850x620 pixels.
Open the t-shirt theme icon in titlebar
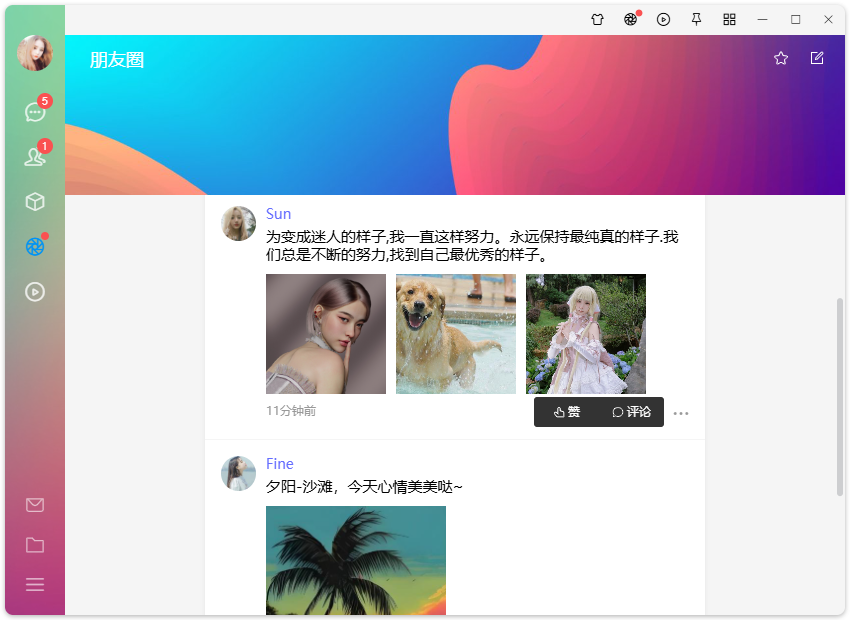coord(597,19)
